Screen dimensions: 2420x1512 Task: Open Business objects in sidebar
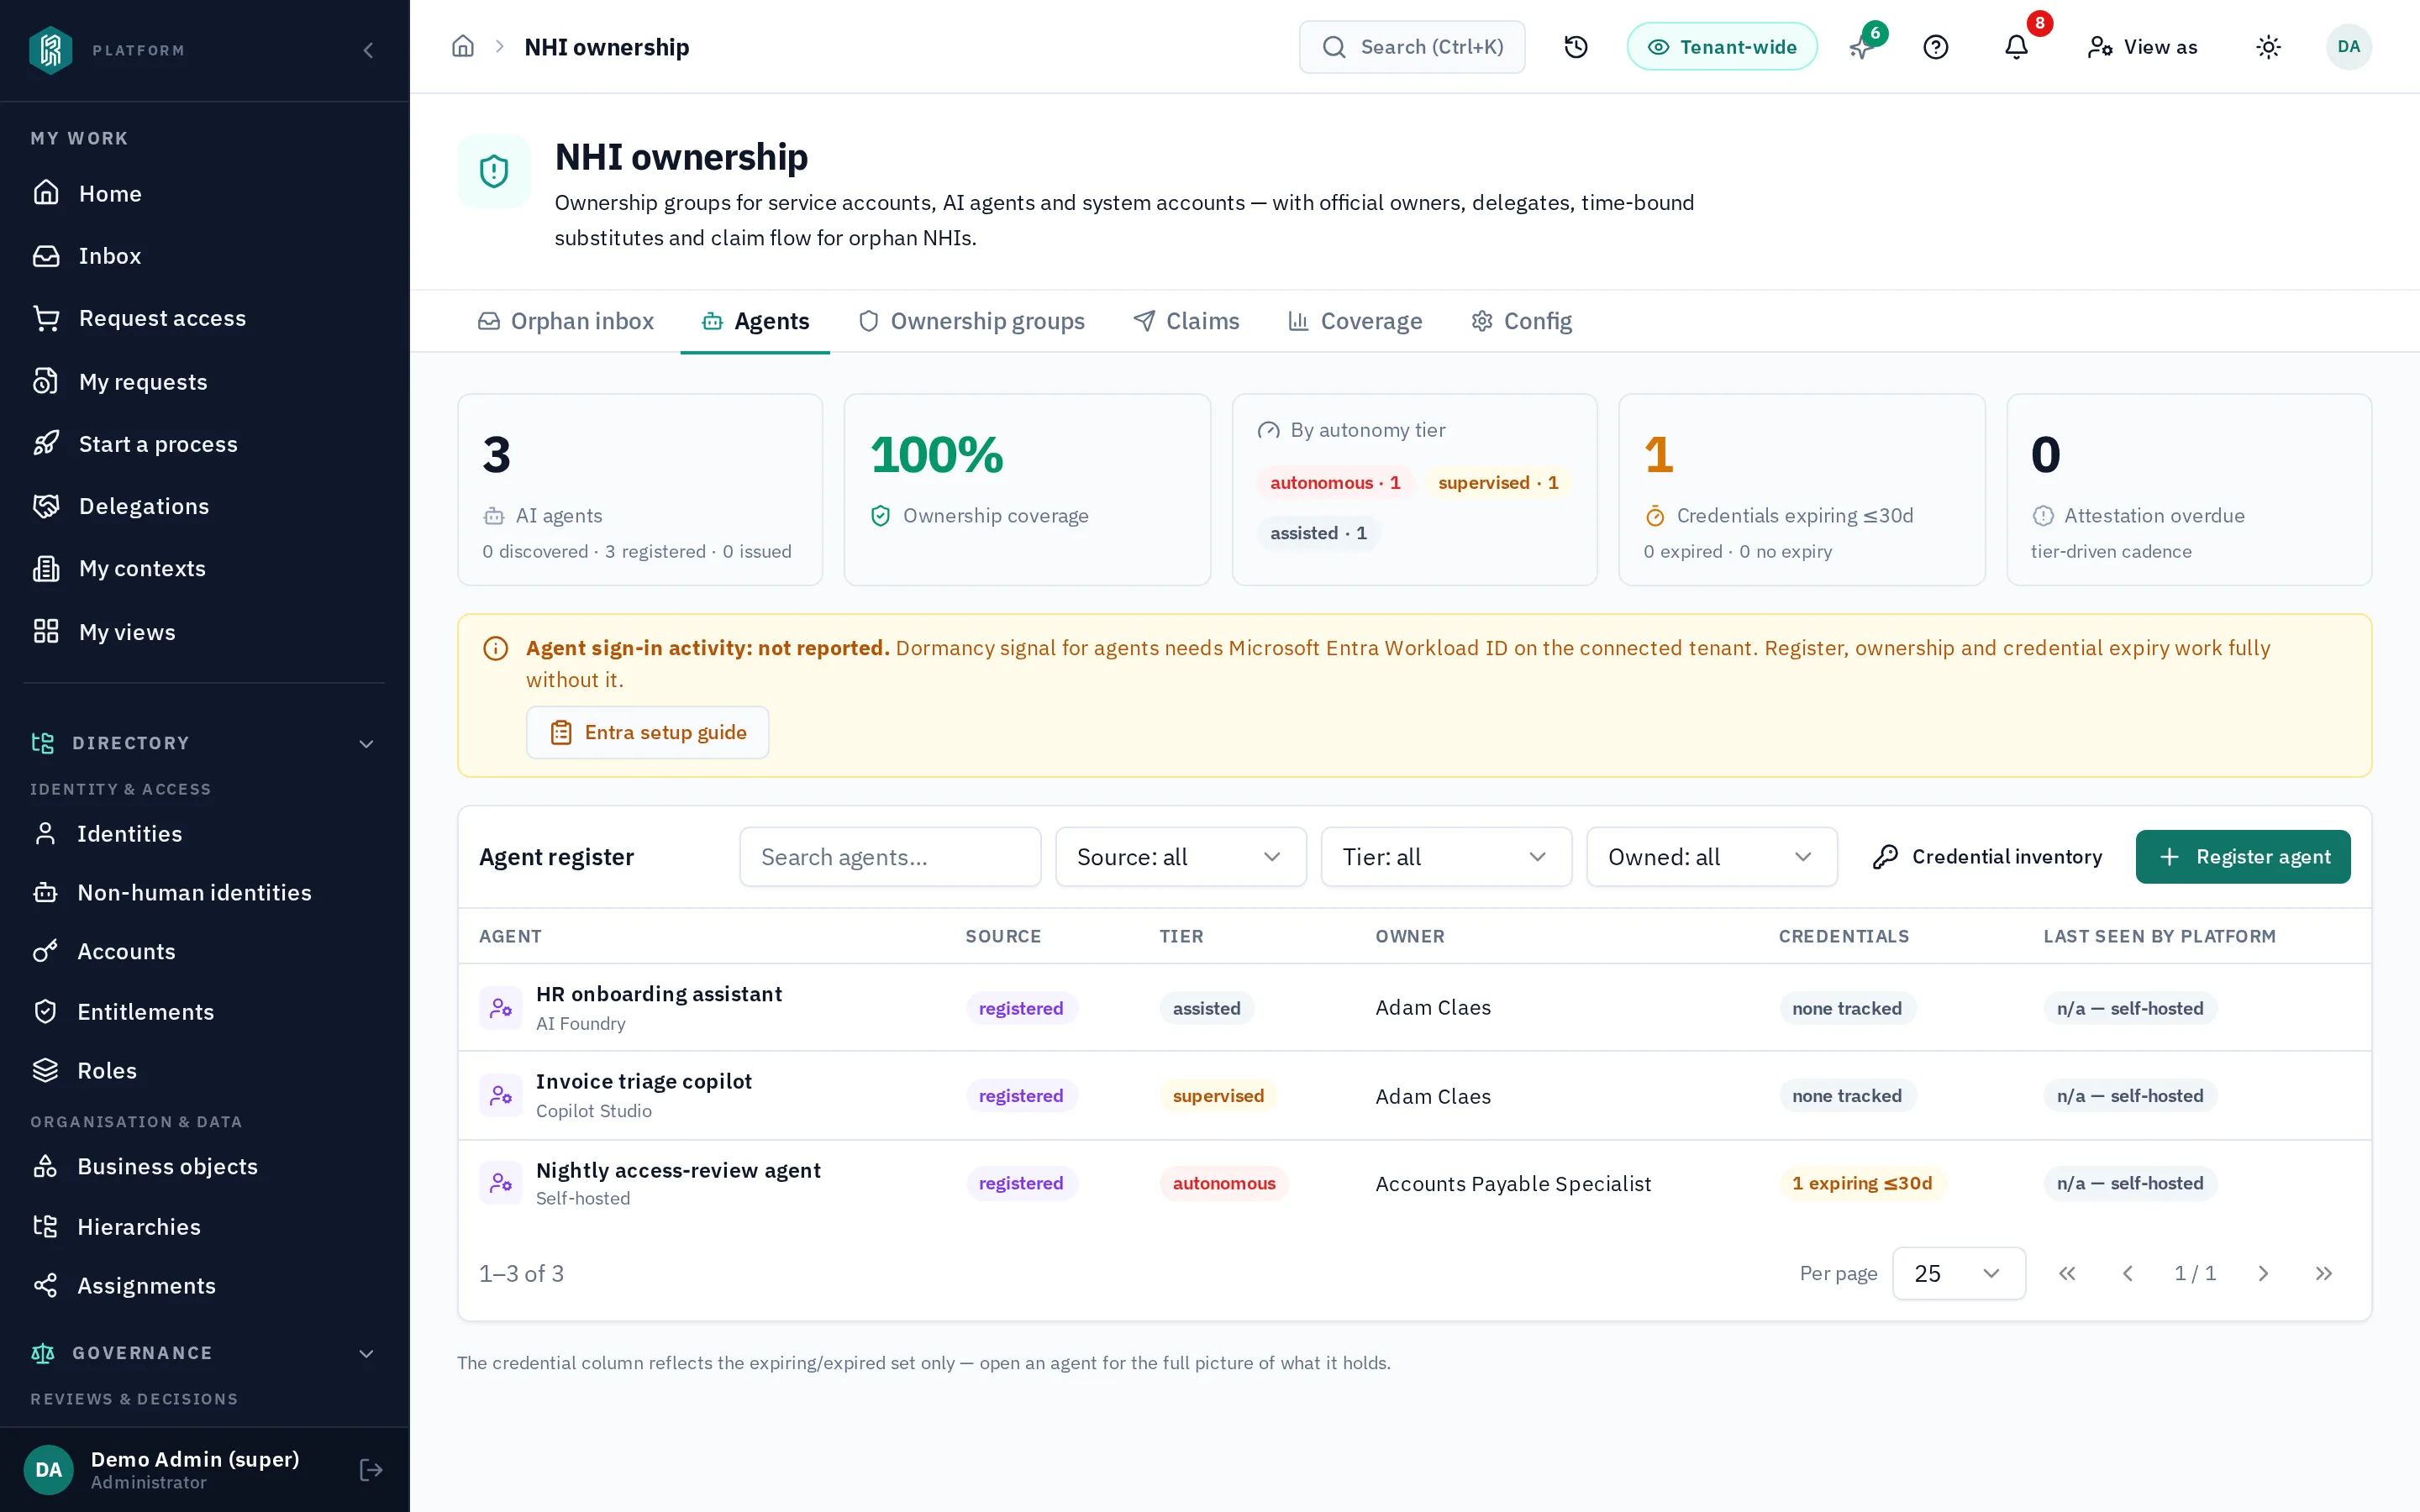204,1167
